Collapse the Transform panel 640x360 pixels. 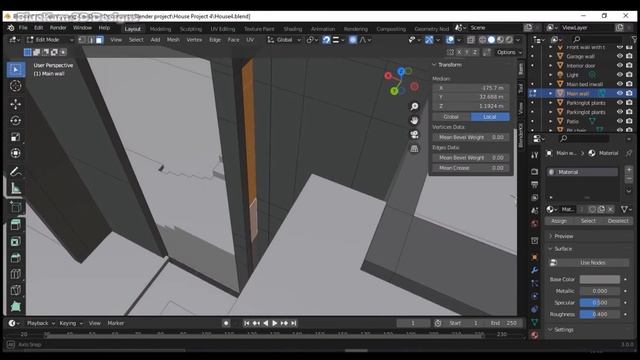point(434,65)
